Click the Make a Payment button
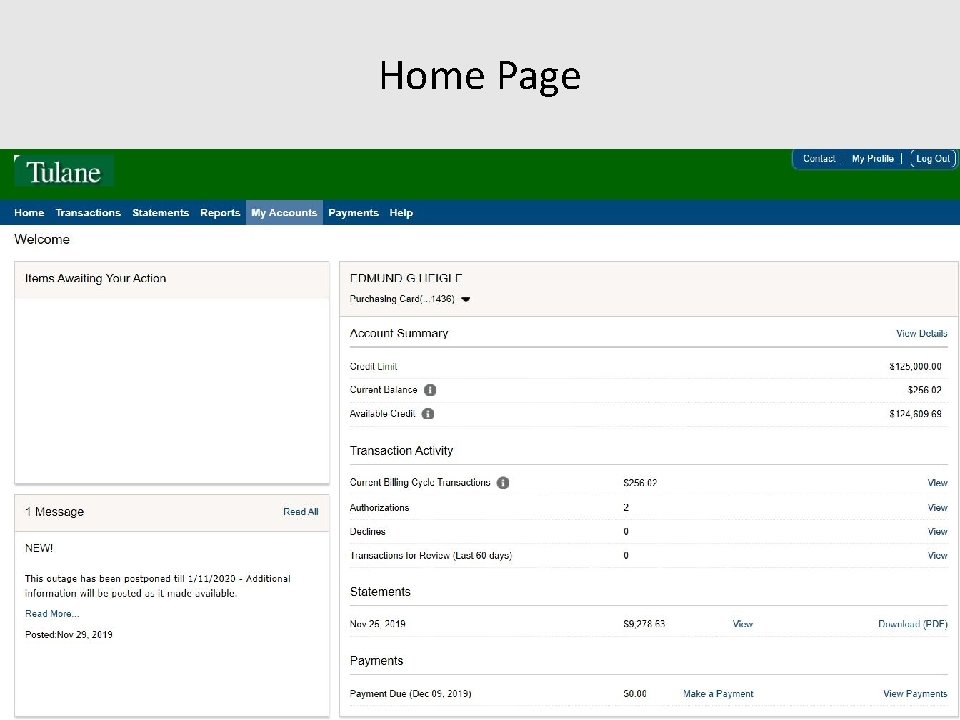Screen dimensions: 960x720 coord(718,693)
